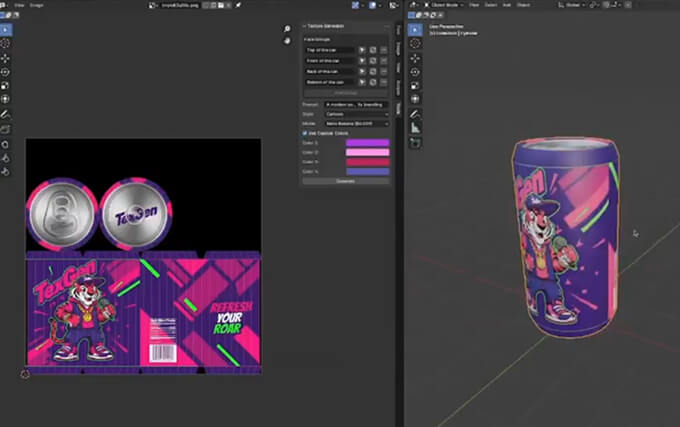Open the Style dropdown set to Cartoon

click(356, 114)
